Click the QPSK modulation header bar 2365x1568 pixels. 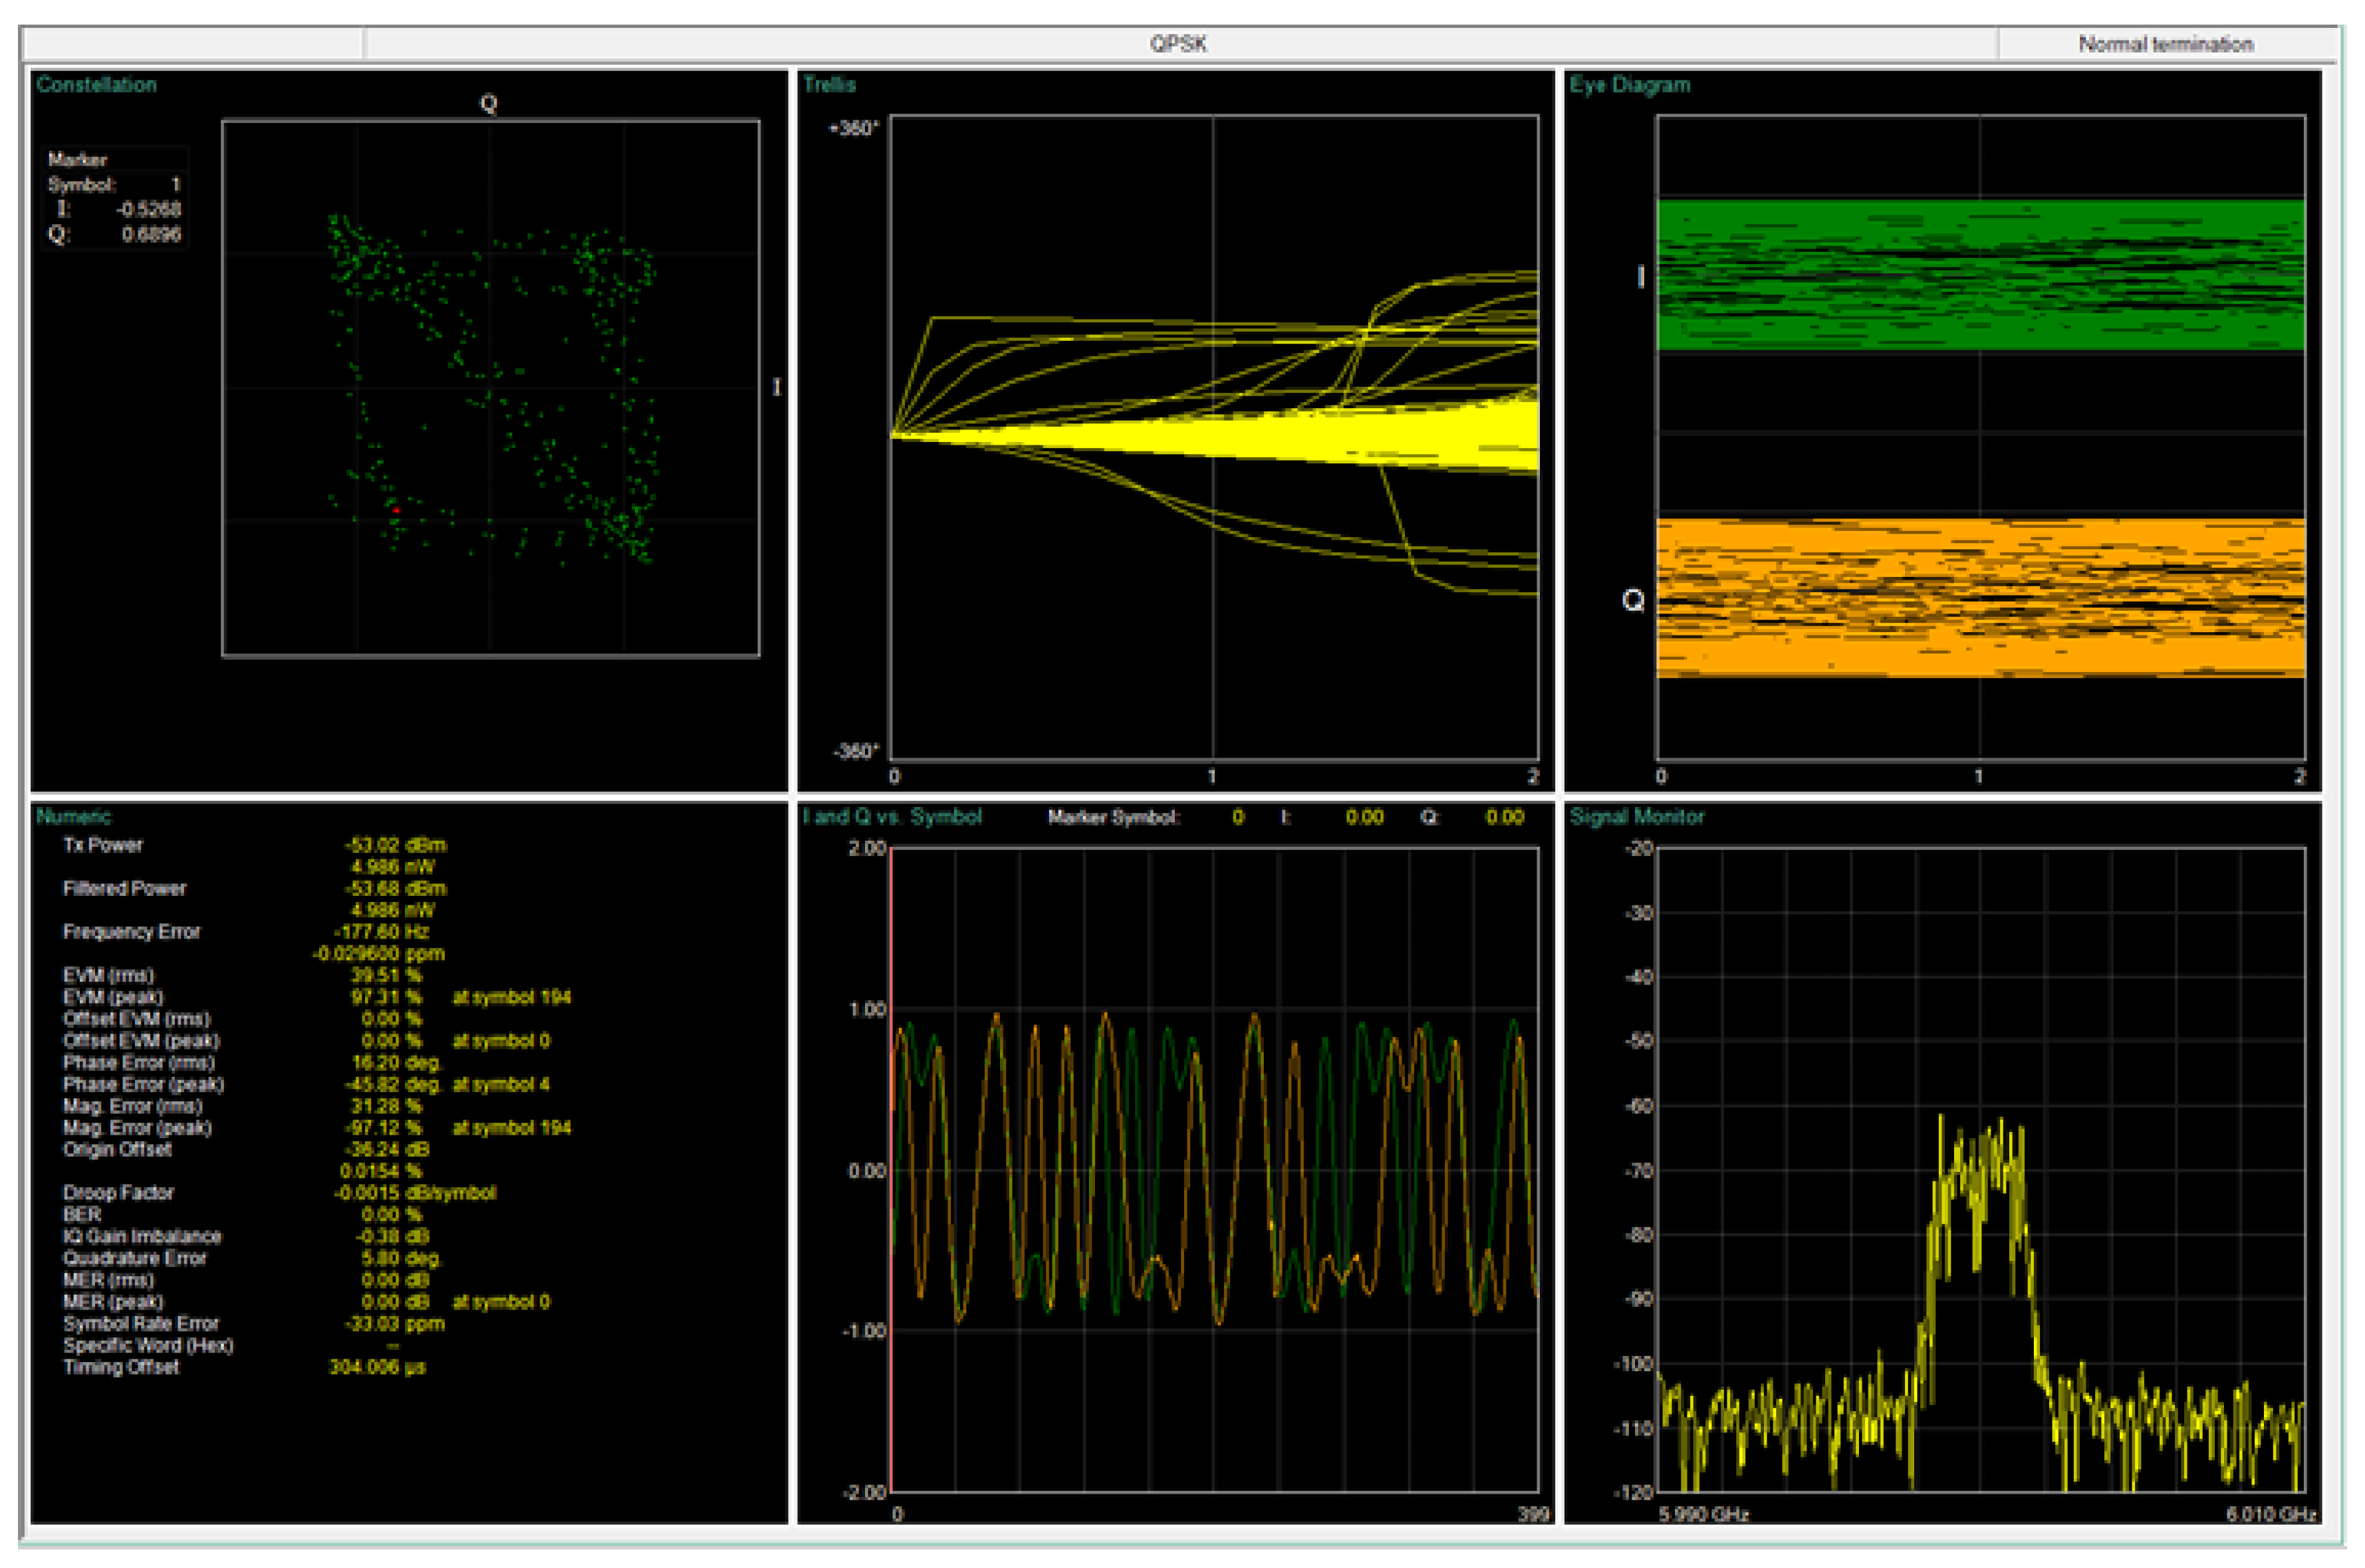click(1178, 44)
